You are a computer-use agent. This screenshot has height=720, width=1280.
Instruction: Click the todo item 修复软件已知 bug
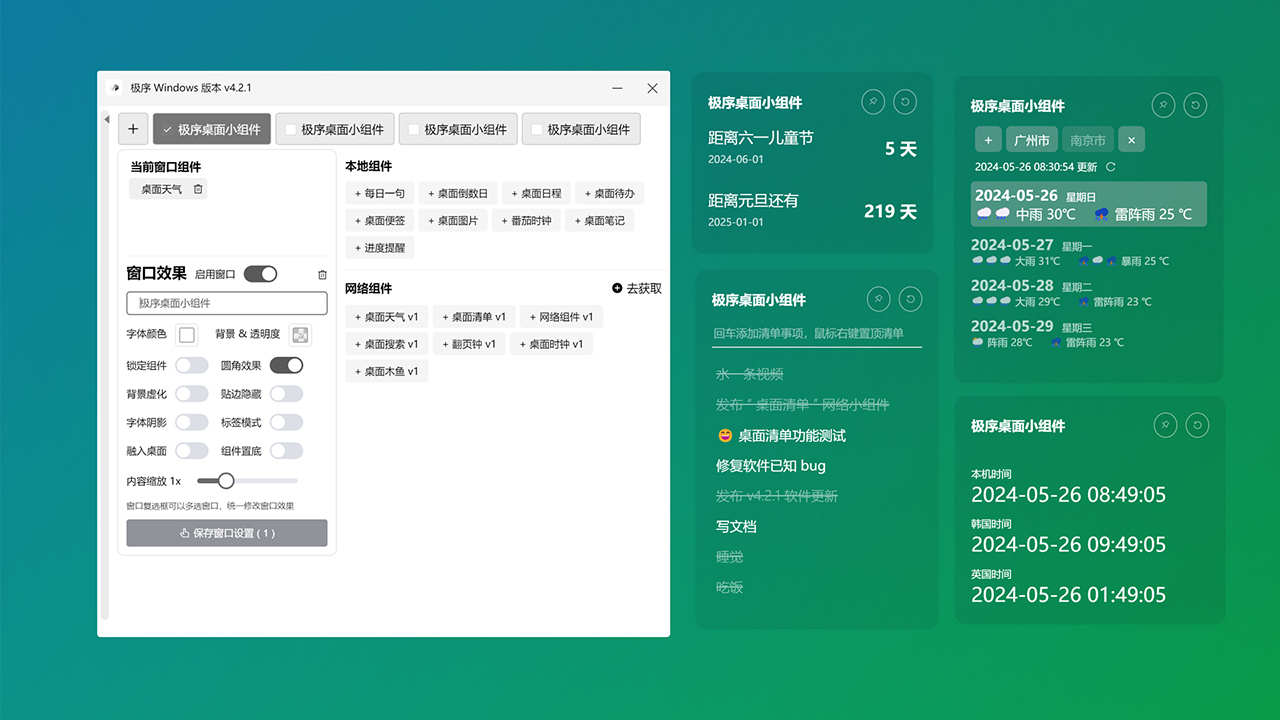(x=771, y=466)
